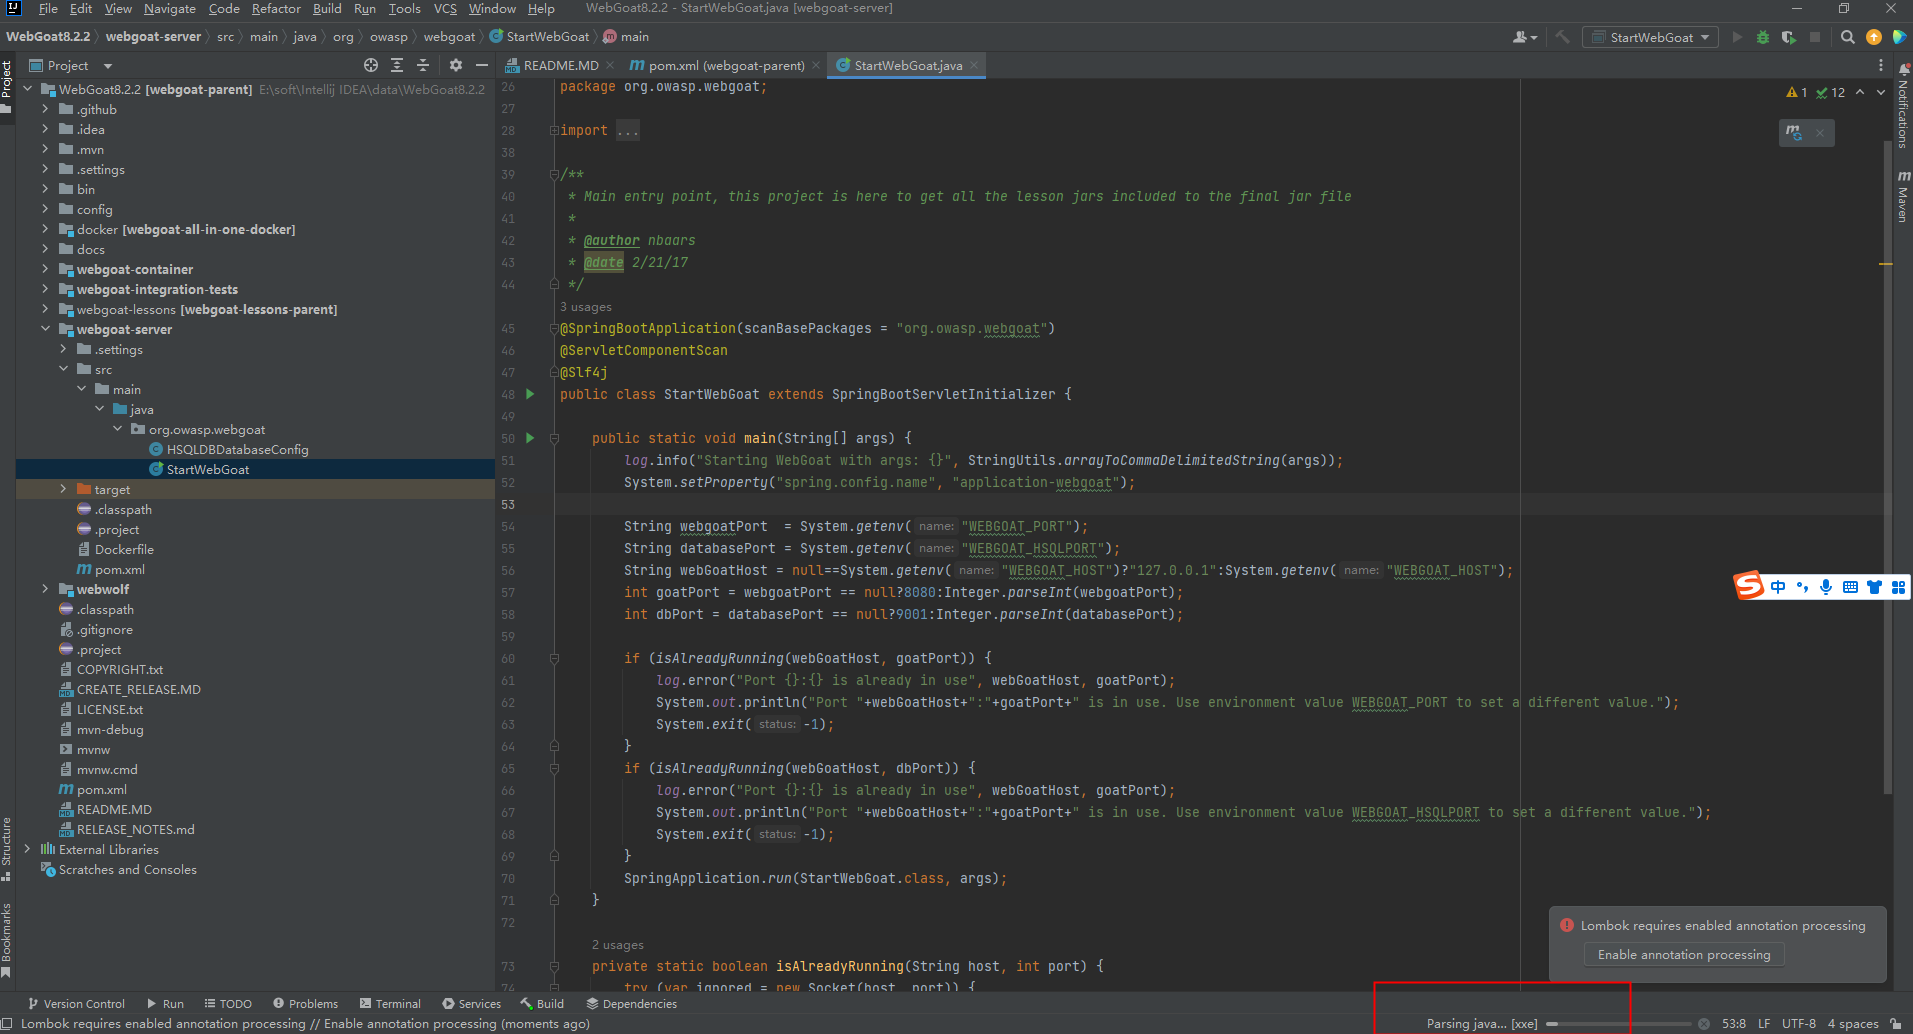Screen dimensions: 1913x1034
Task: Click warning count indicator in editor
Action: click(x=1796, y=92)
